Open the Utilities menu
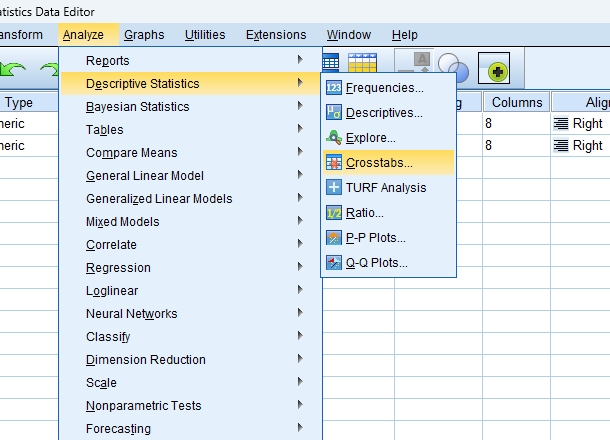610x440 pixels. pyautogui.click(x=205, y=35)
